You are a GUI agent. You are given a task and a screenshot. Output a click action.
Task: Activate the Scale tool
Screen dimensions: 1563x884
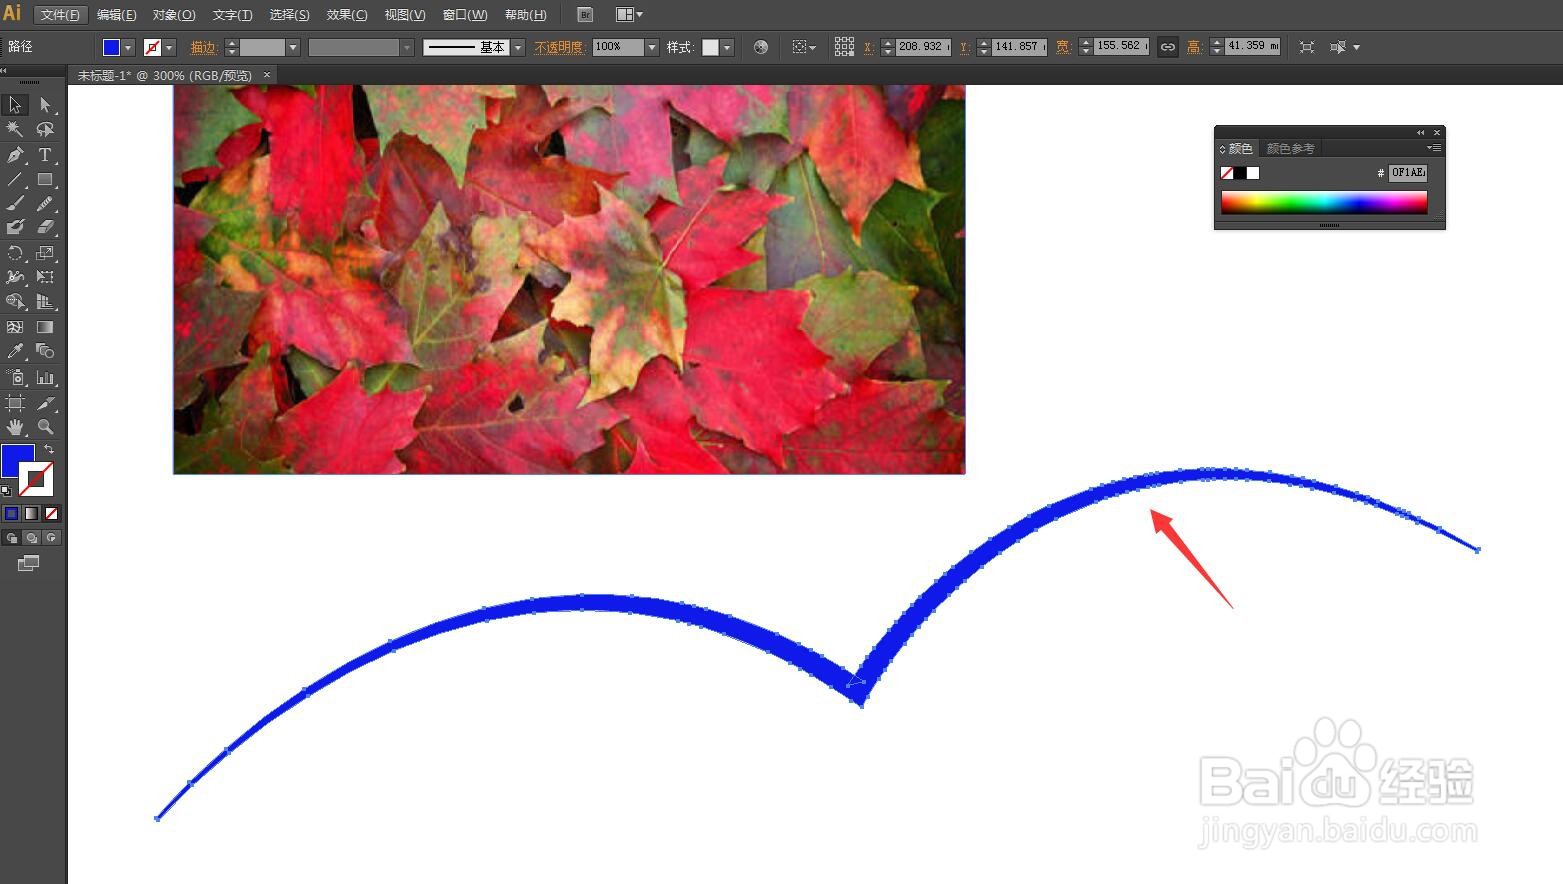pyautogui.click(x=45, y=253)
